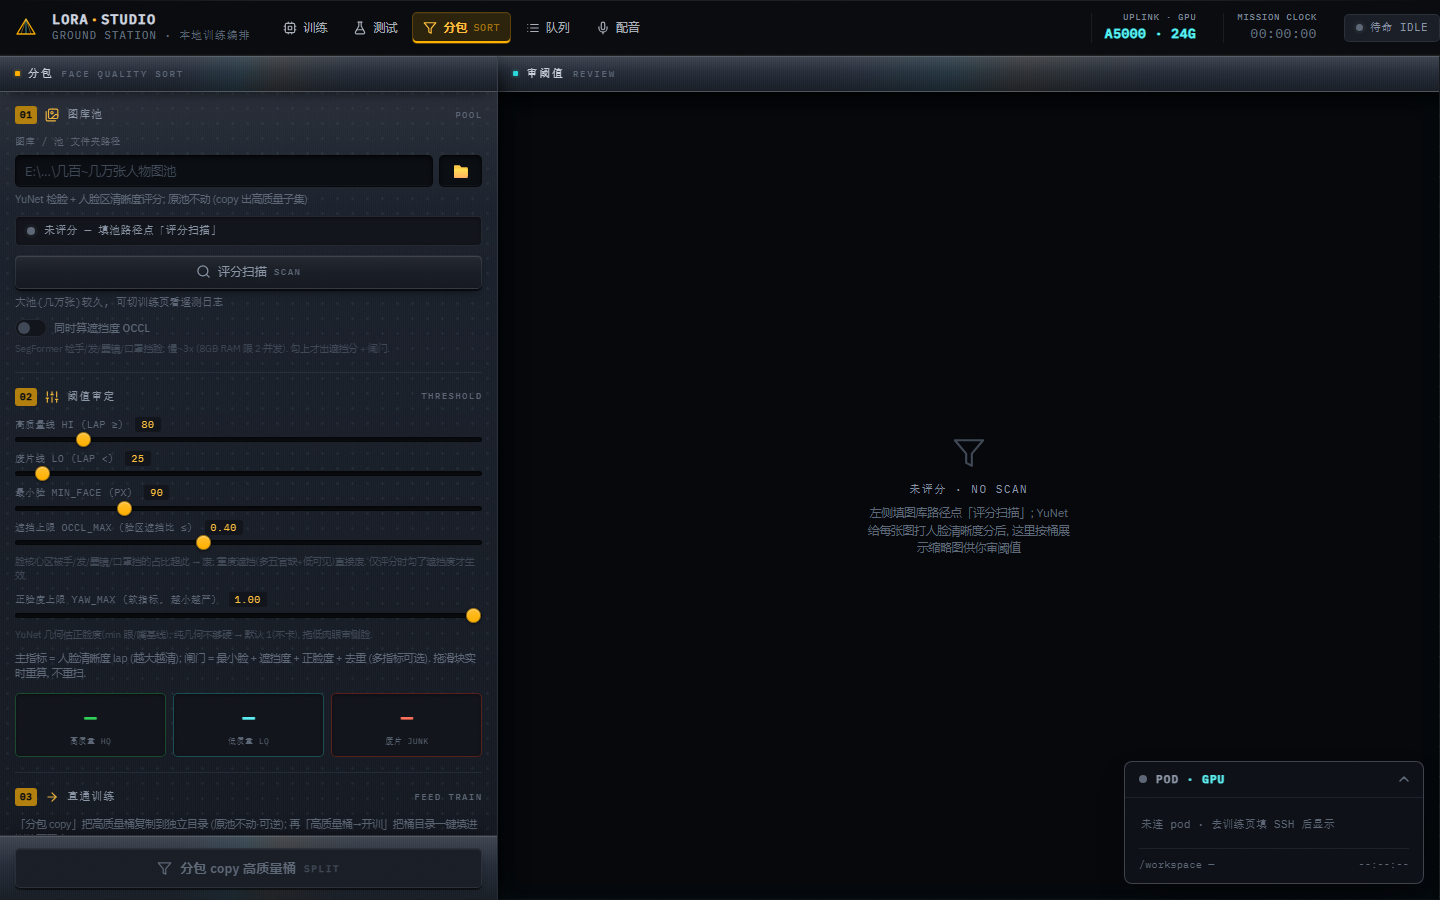Browse for folder with yellow folder icon
The height and width of the screenshot is (900, 1440).
pos(461,171)
